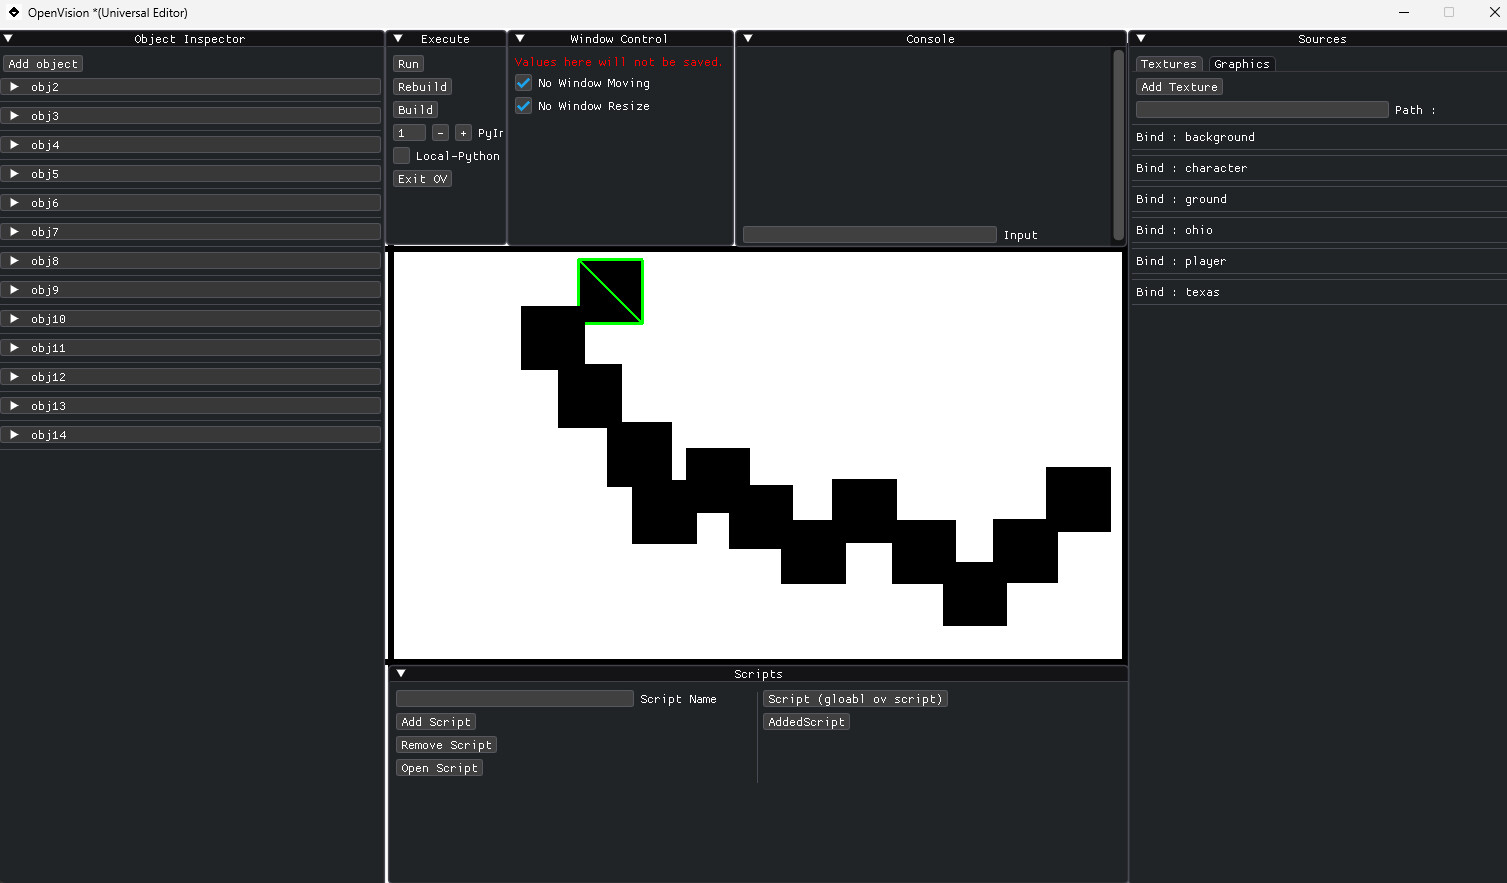Viewport: 1507px width, 883px height.
Task: Collapse the Sources panel triangle icon
Action: point(1139,38)
